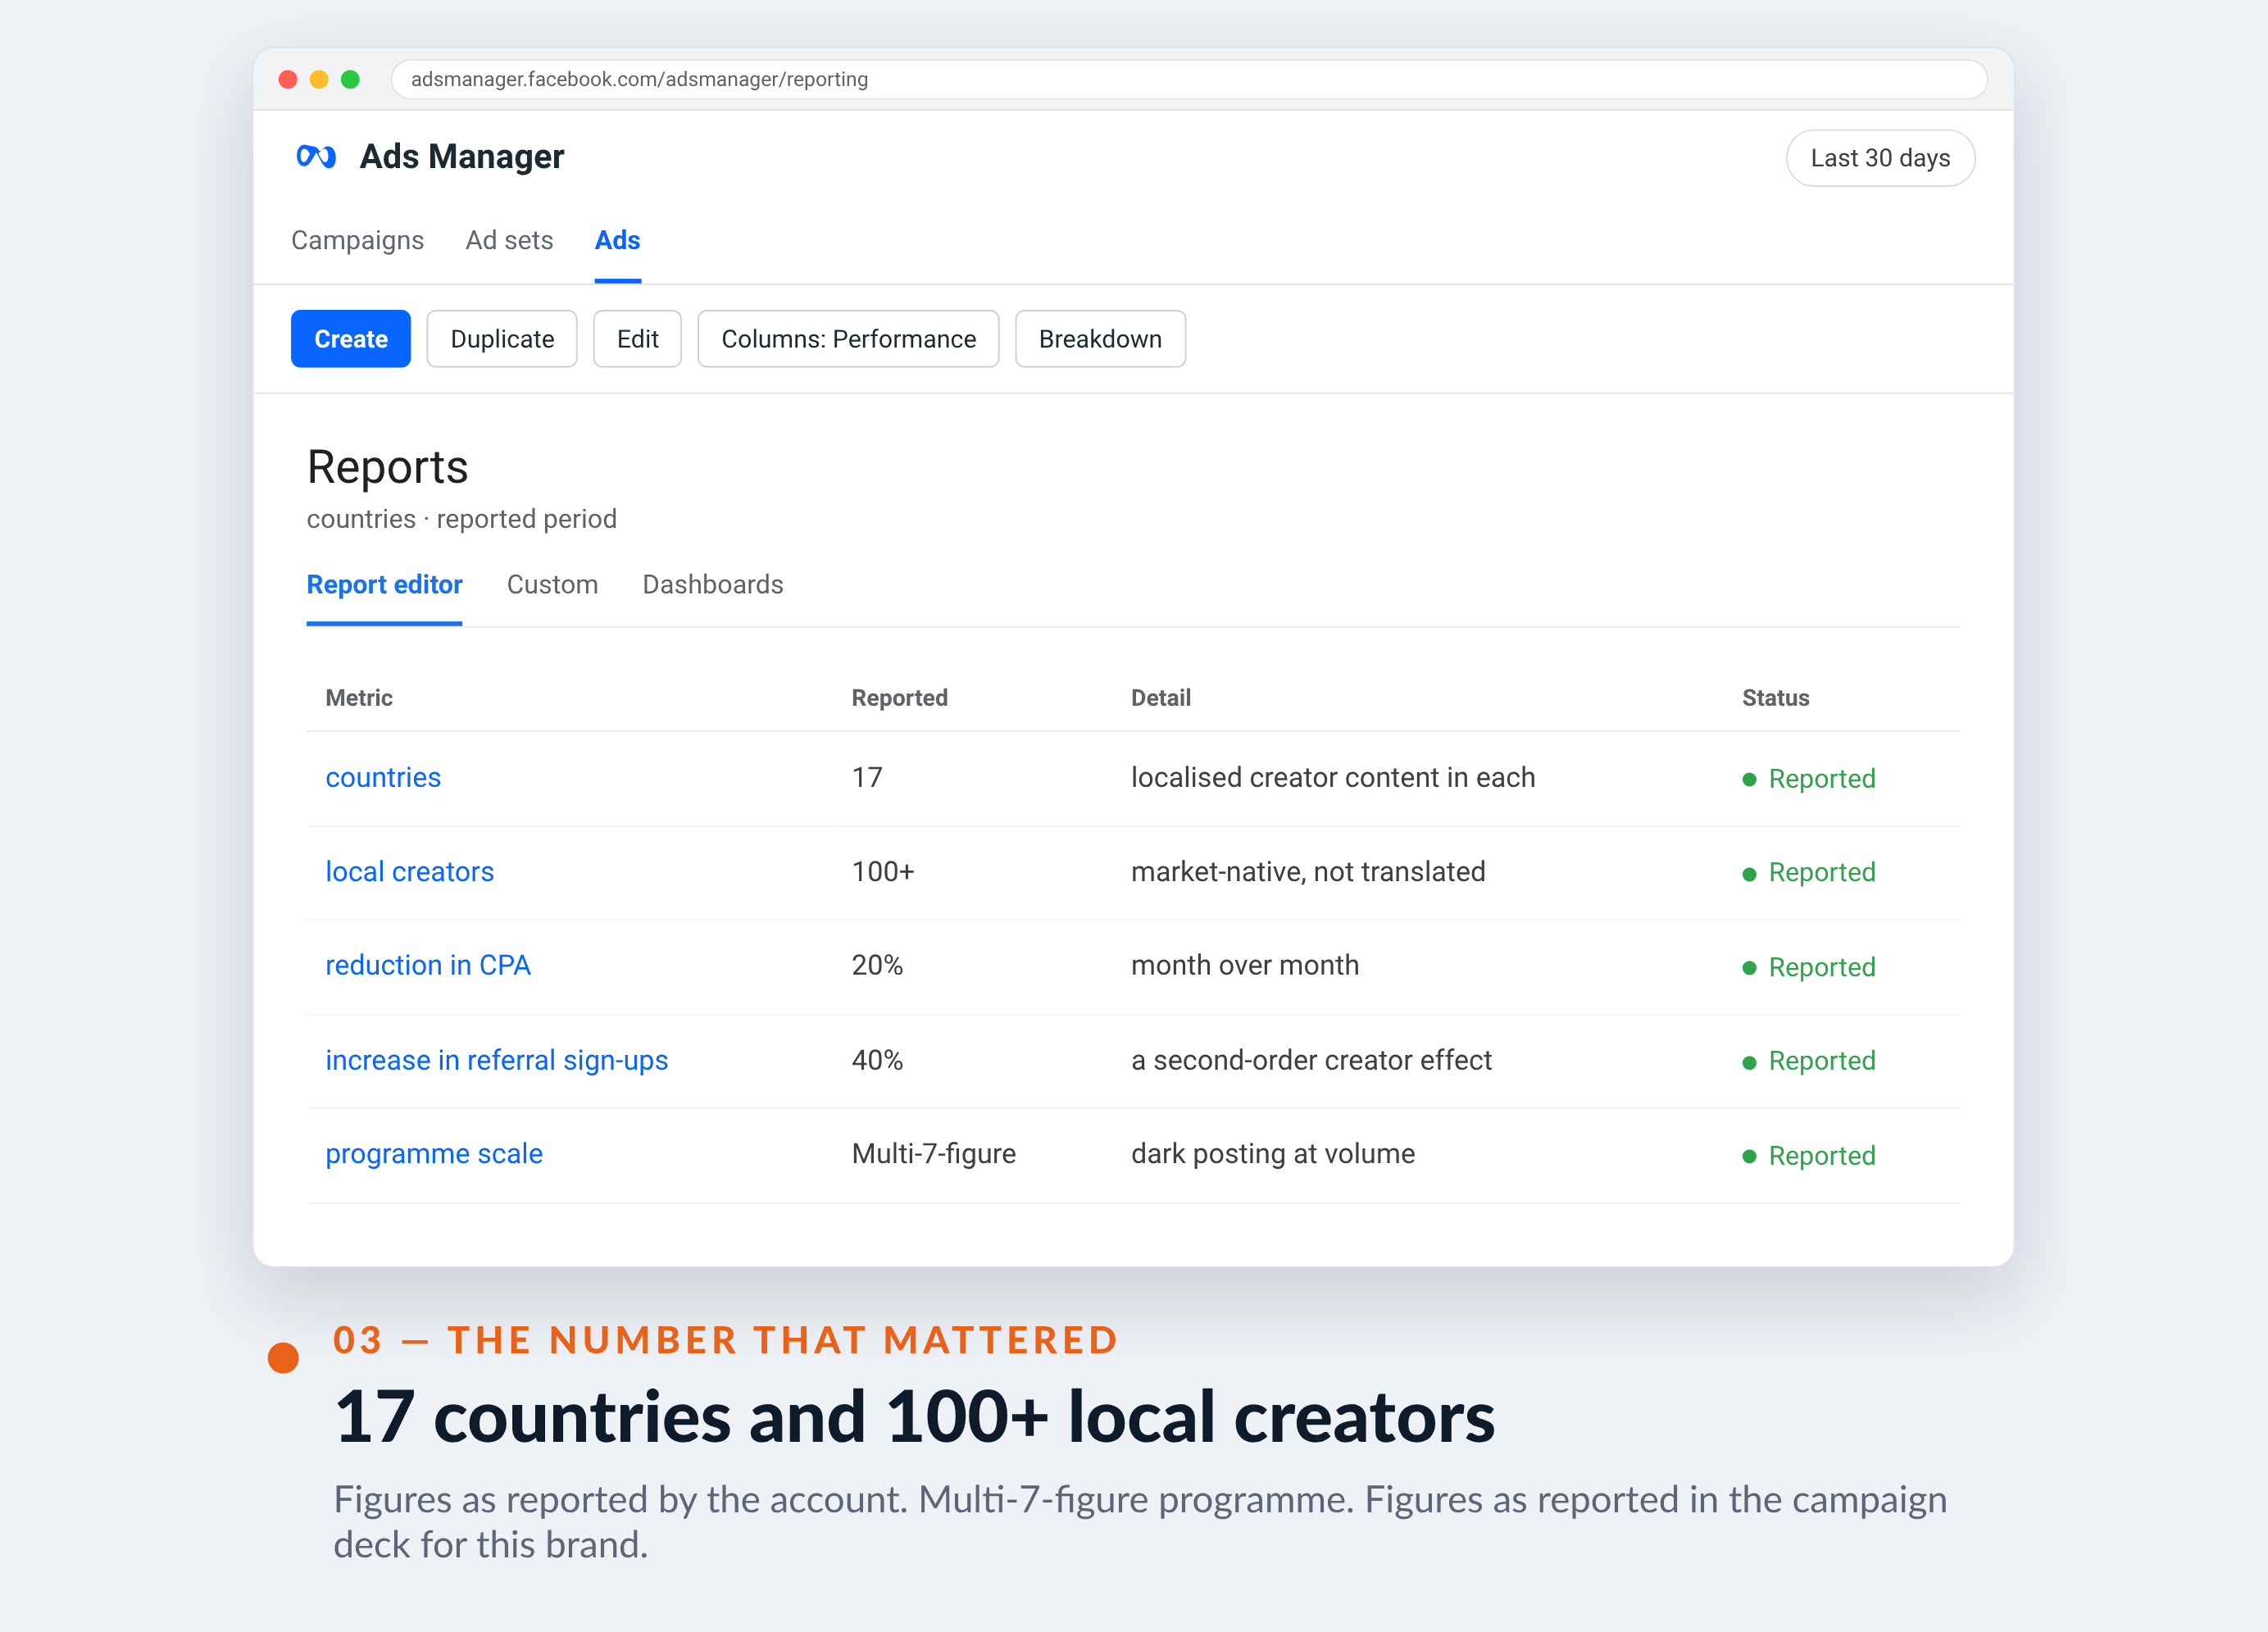The width and height of the screenshot is (2268, 1632).
Task: Click the Reported status in reduction in CPA row
Action: coord(1808,968)
